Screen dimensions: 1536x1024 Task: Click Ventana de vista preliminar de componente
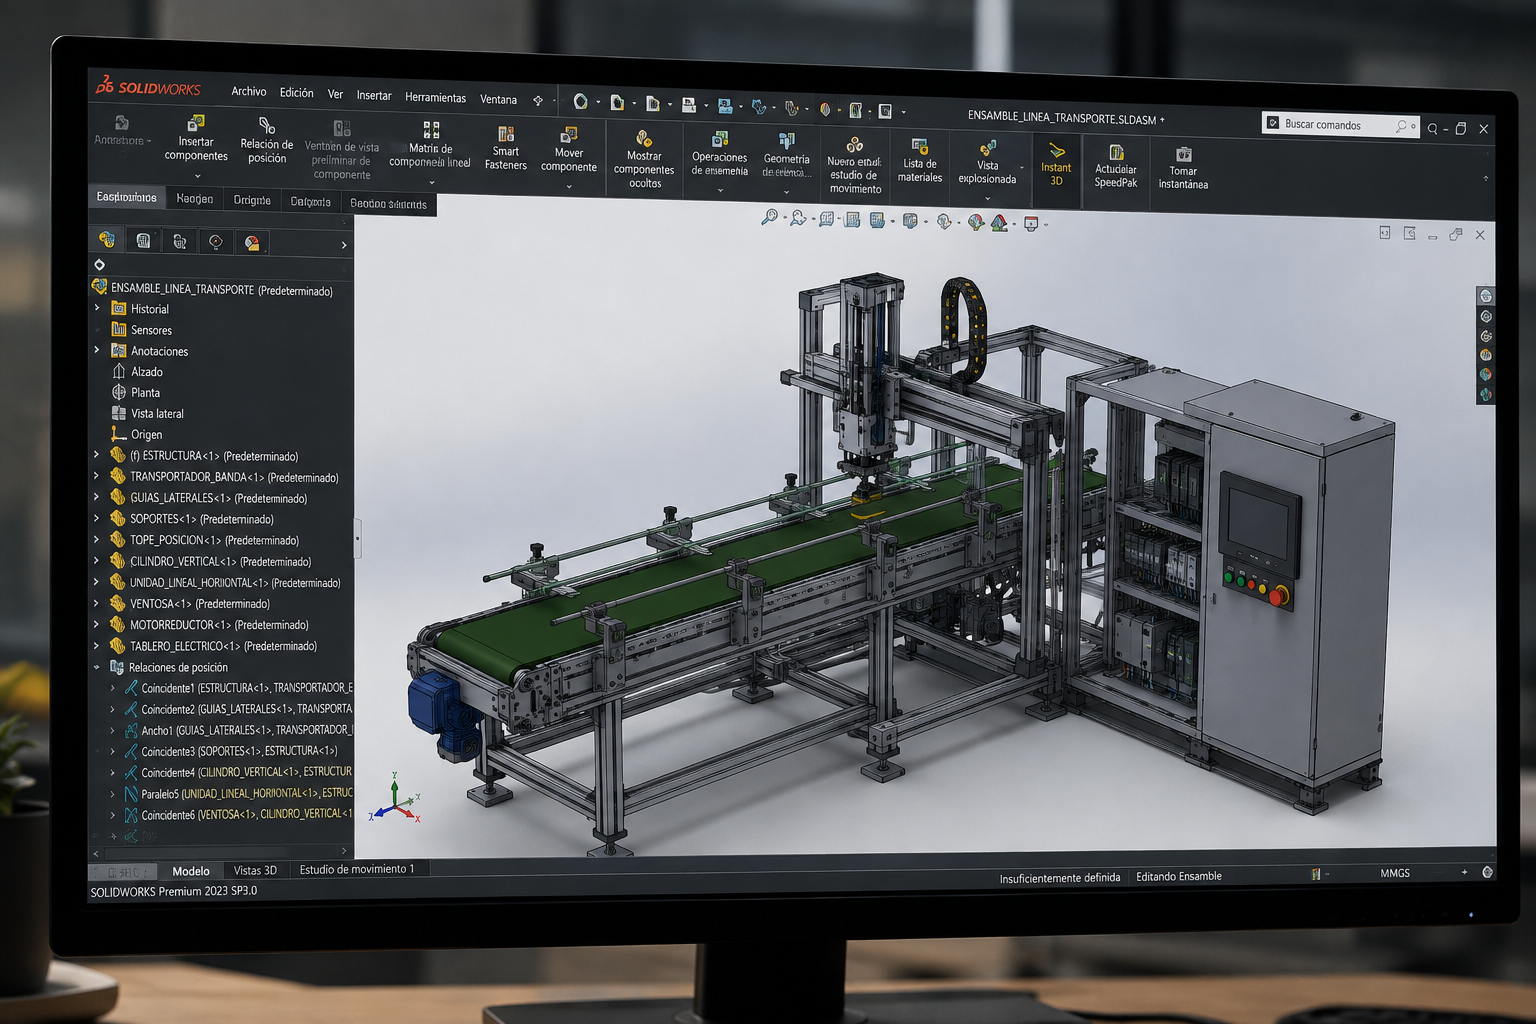(x=342, y=151)
